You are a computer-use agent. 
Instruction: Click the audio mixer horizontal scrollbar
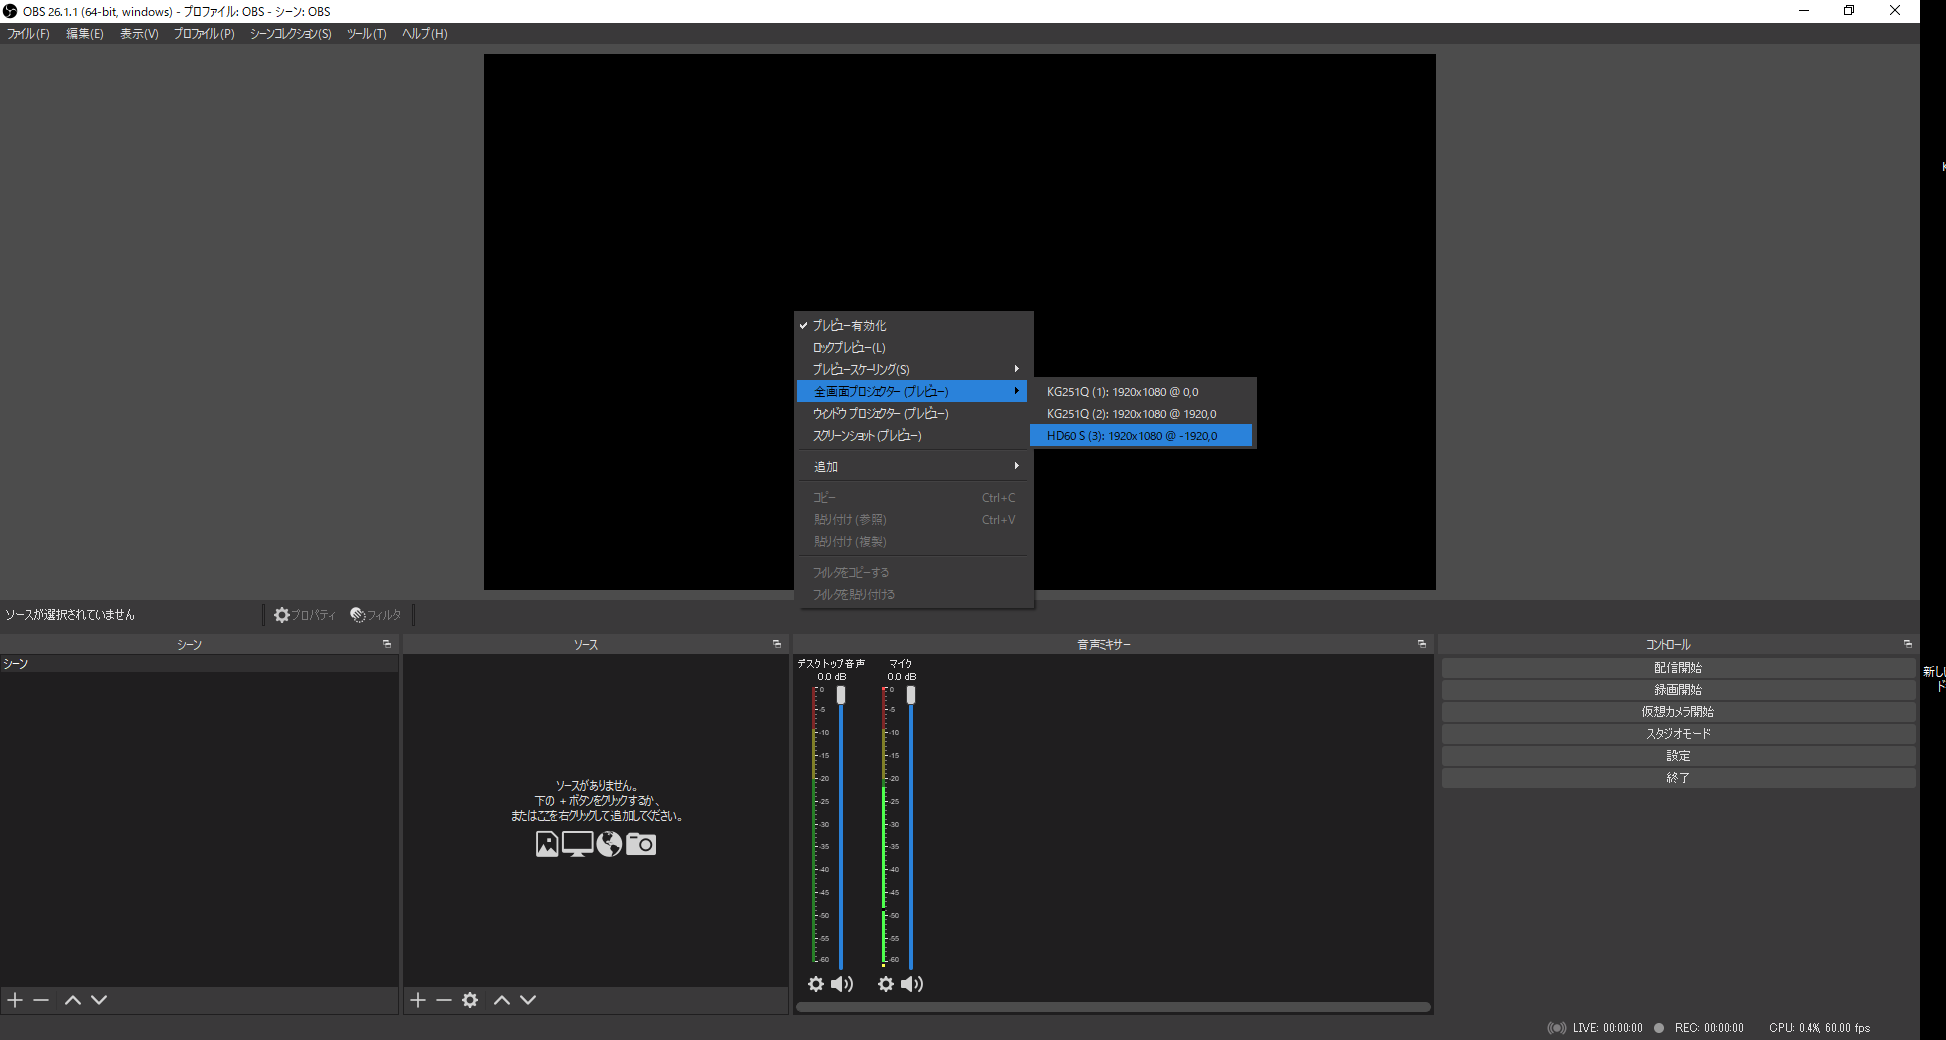[1112, 1007]
